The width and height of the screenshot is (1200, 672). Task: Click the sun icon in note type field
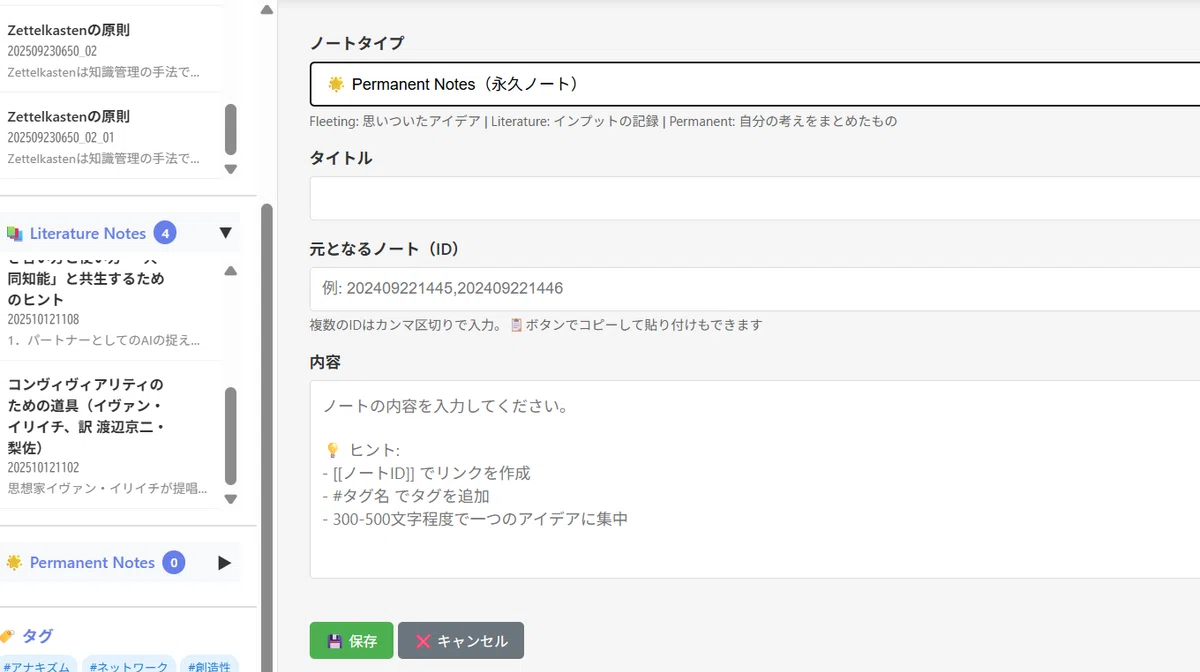click(x=336, y=84)
